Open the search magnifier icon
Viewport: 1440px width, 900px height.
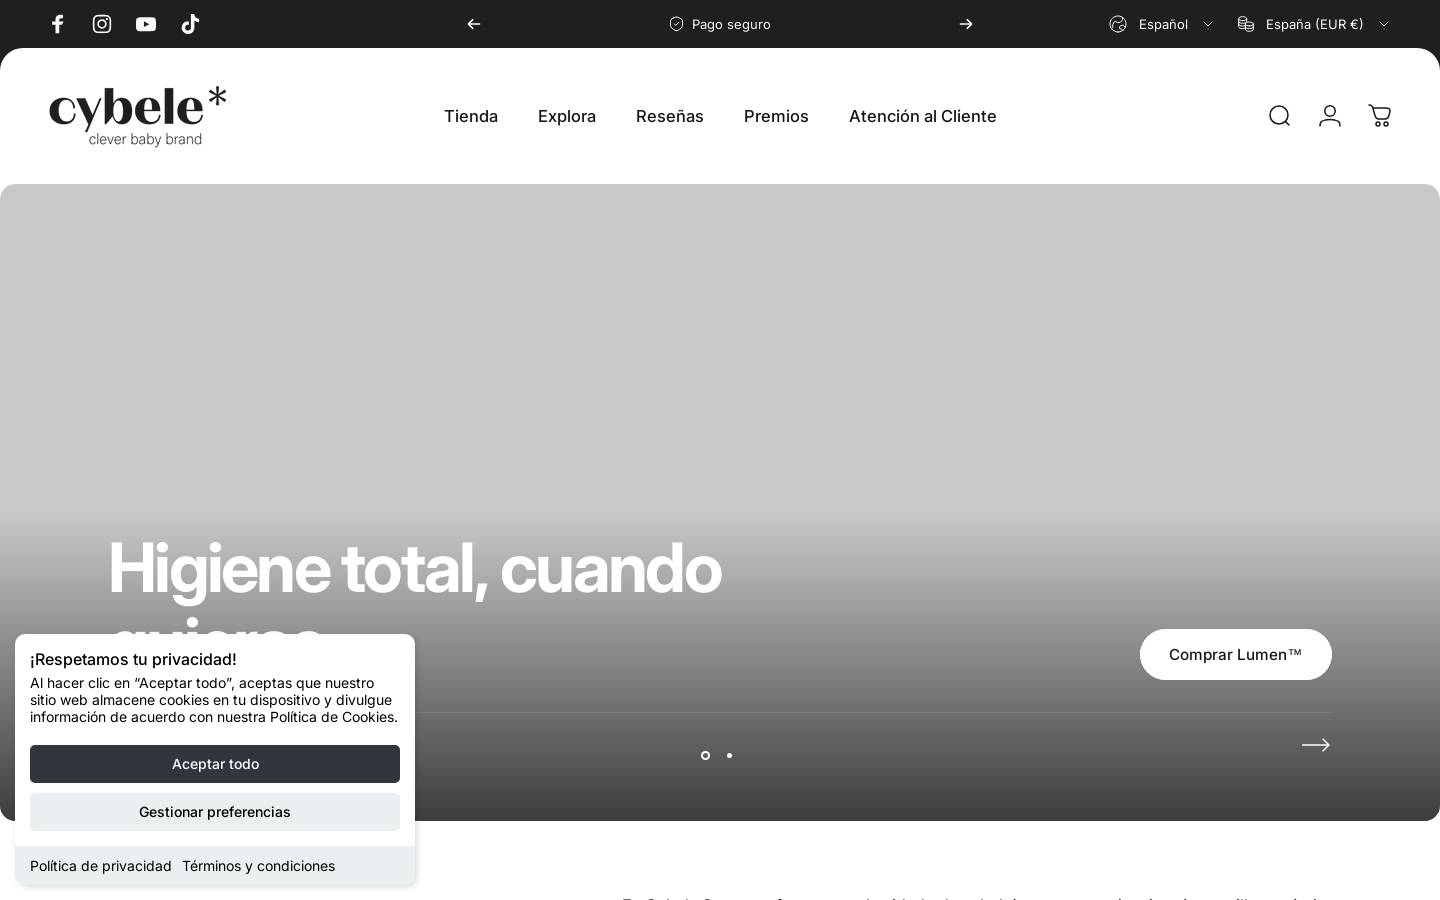tap(1280, 116)
